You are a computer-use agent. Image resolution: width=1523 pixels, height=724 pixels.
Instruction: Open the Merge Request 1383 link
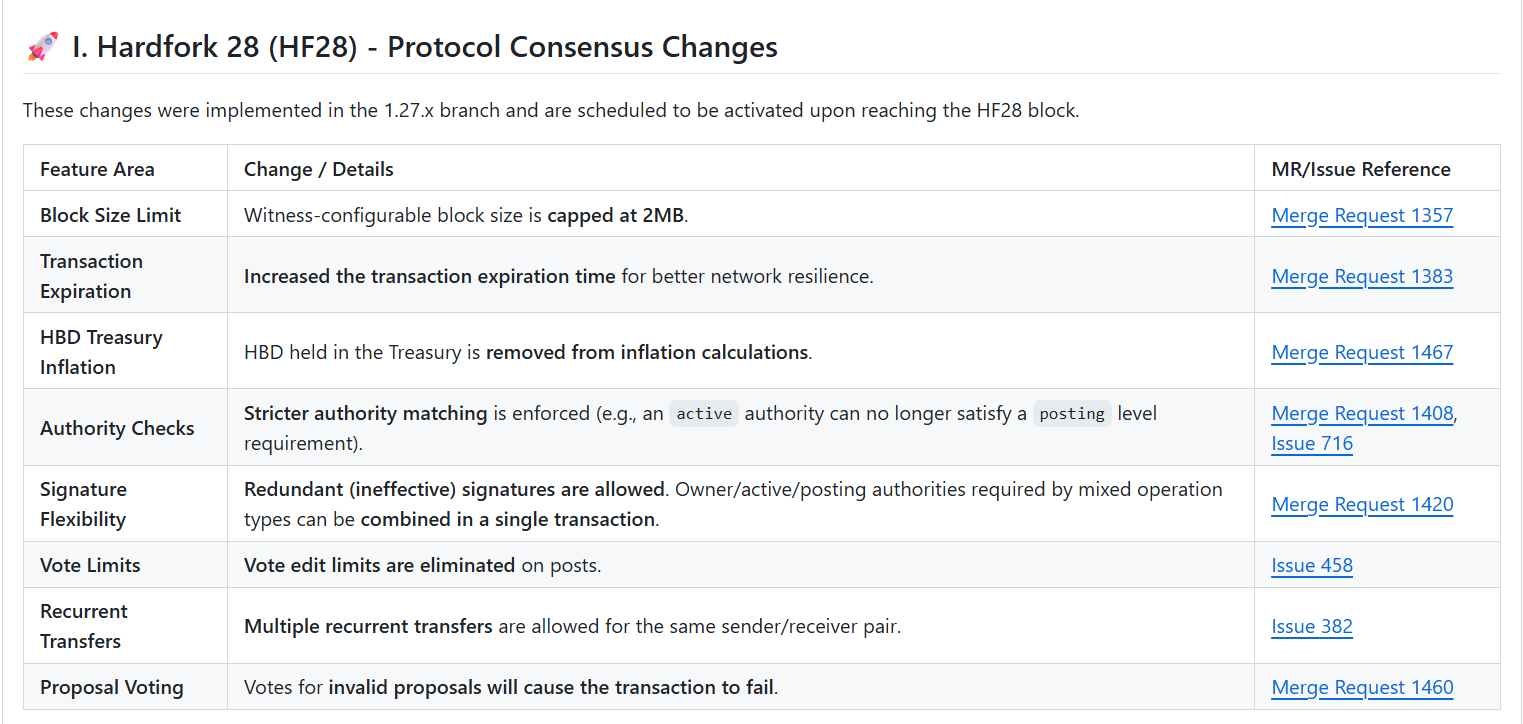1362,276
